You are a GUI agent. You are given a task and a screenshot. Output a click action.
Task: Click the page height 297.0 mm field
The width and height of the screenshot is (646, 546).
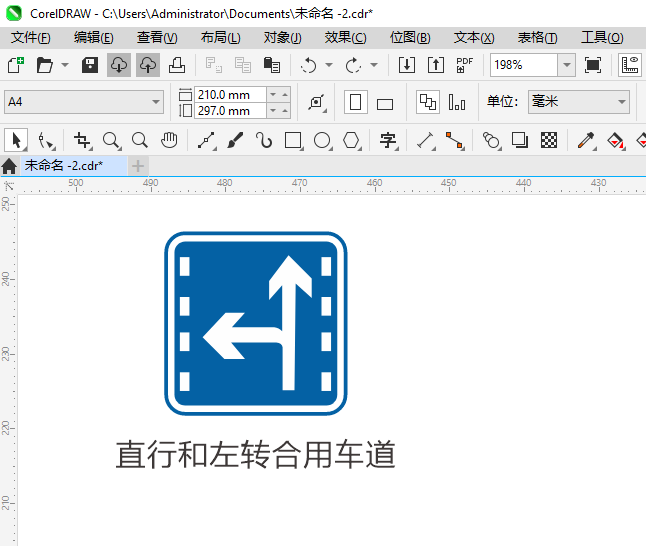click(x=230, y=111)
